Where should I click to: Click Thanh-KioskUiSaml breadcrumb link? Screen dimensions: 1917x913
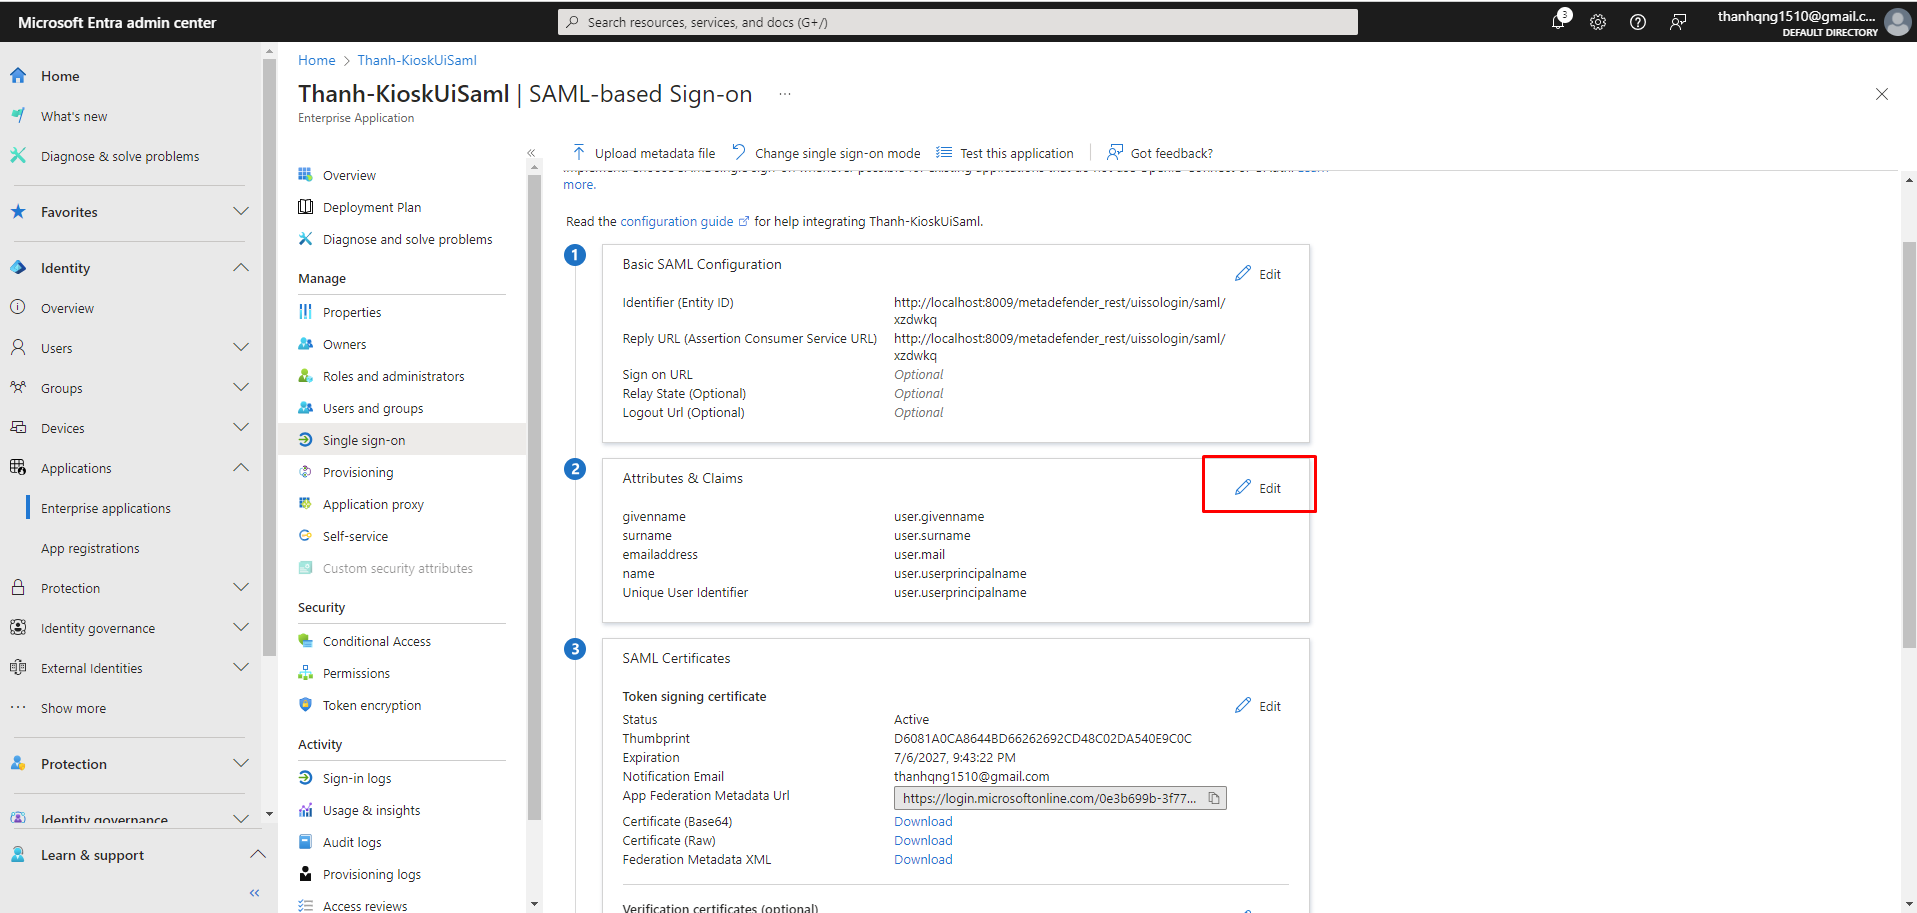coord(417,60)
